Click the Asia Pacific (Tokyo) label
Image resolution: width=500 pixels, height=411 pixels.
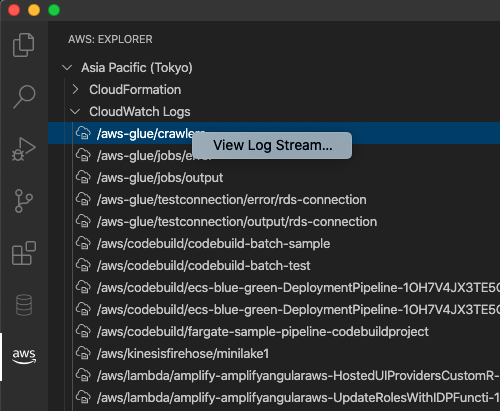pos(137,68)
